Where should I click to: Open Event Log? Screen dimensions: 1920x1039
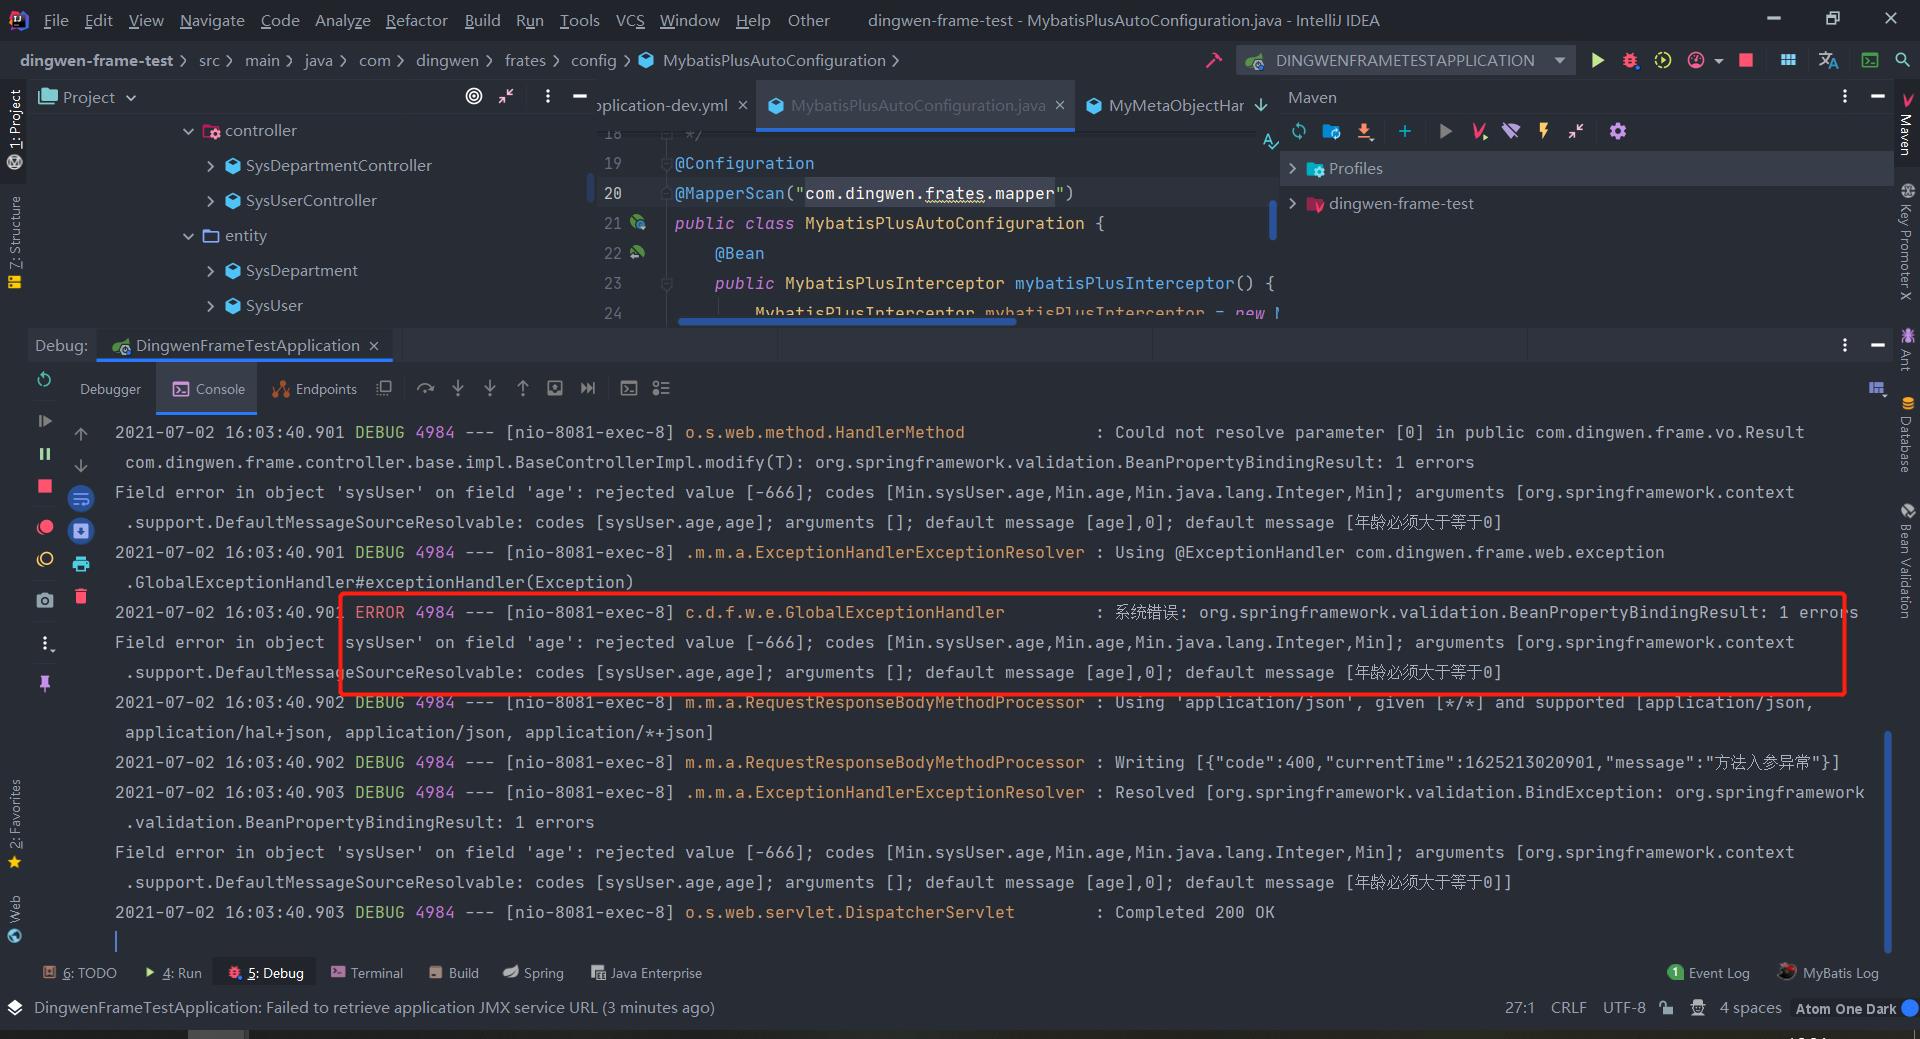tap(1708, 973)
